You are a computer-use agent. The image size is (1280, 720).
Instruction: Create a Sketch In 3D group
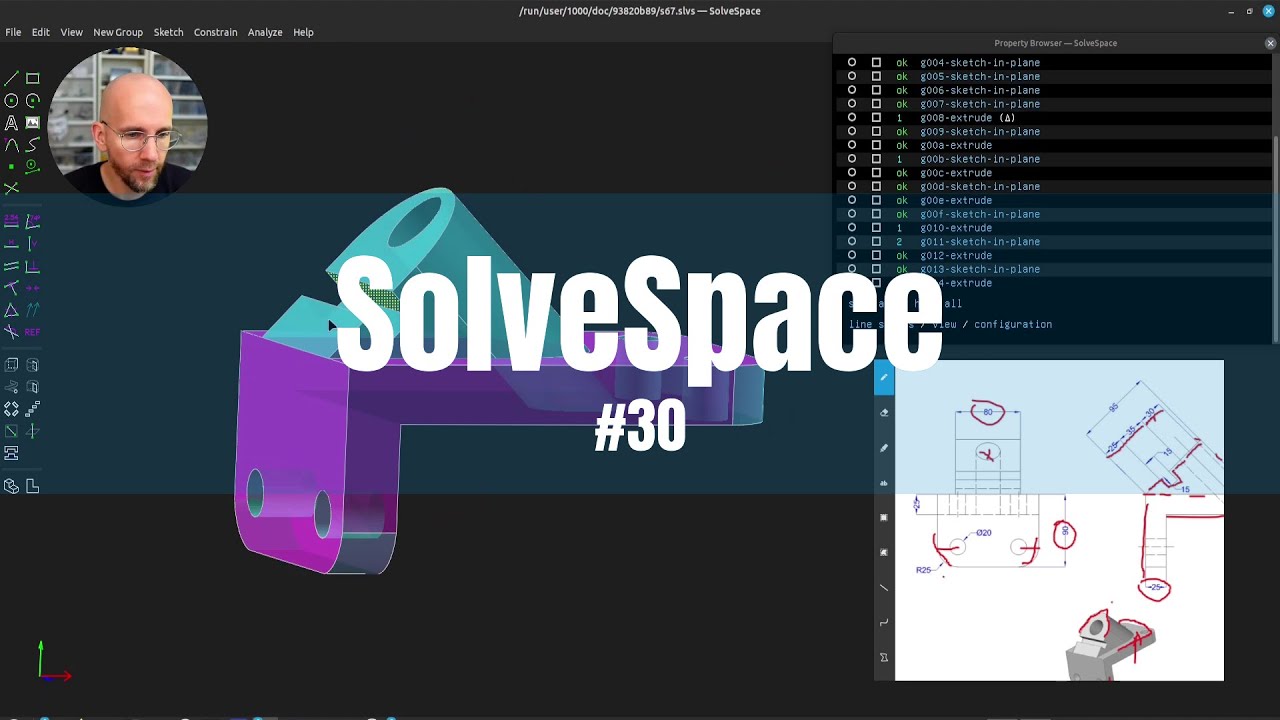tap(32, 431)
